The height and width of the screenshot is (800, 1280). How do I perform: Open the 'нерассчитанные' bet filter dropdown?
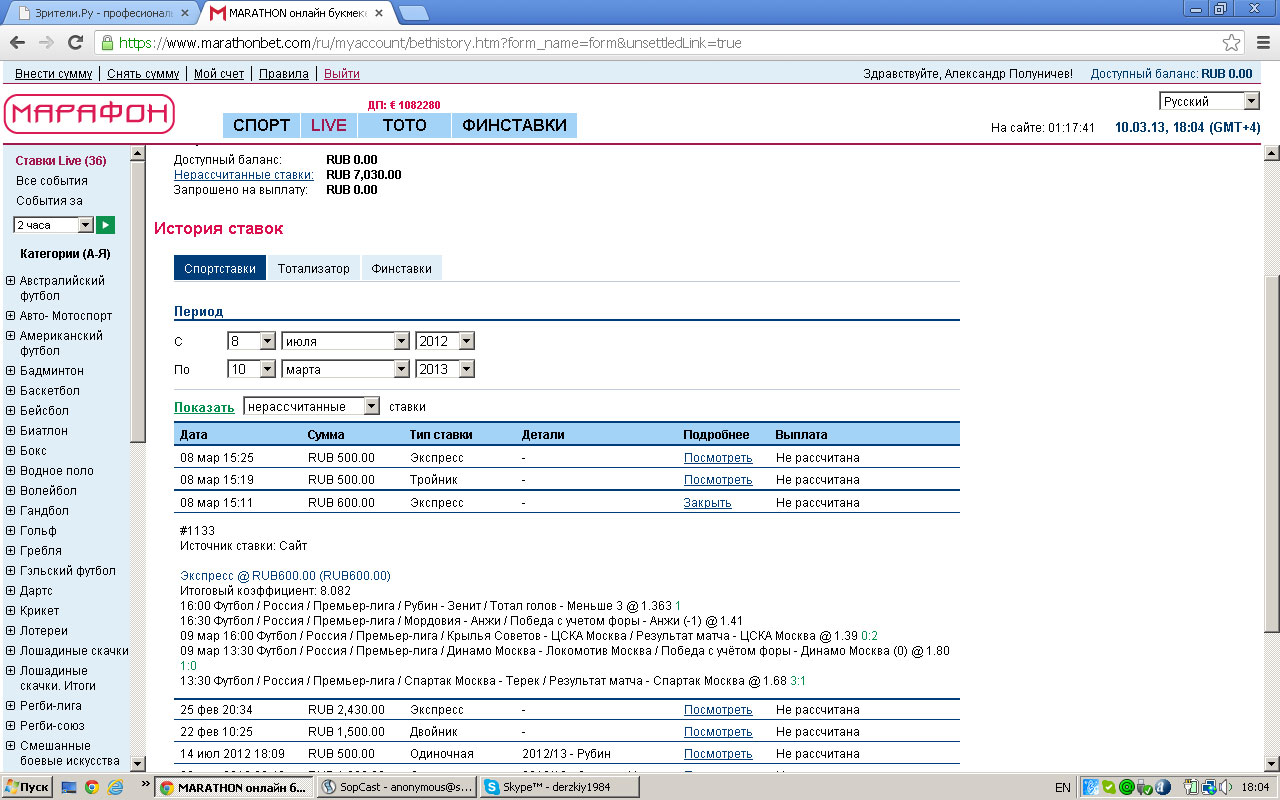tap(312, 406)
